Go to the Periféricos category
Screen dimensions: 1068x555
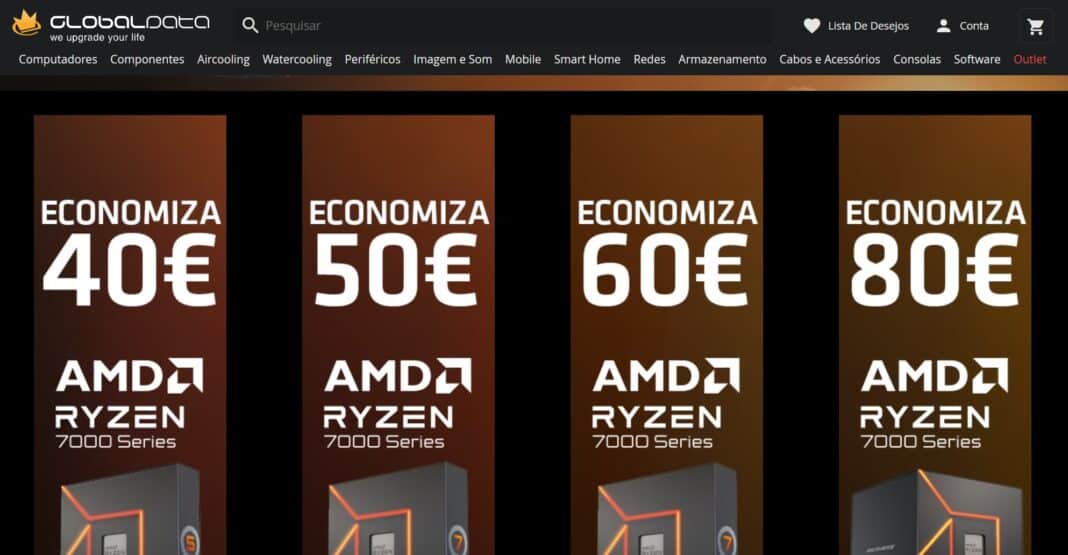click(x=373, y=59)
